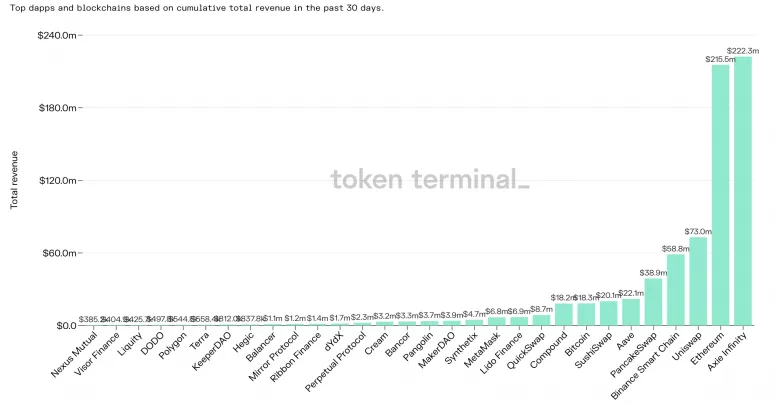Screen dimensions: 775x405
Task: Select the PancakeSwap bar
Action: pos(654,302)
